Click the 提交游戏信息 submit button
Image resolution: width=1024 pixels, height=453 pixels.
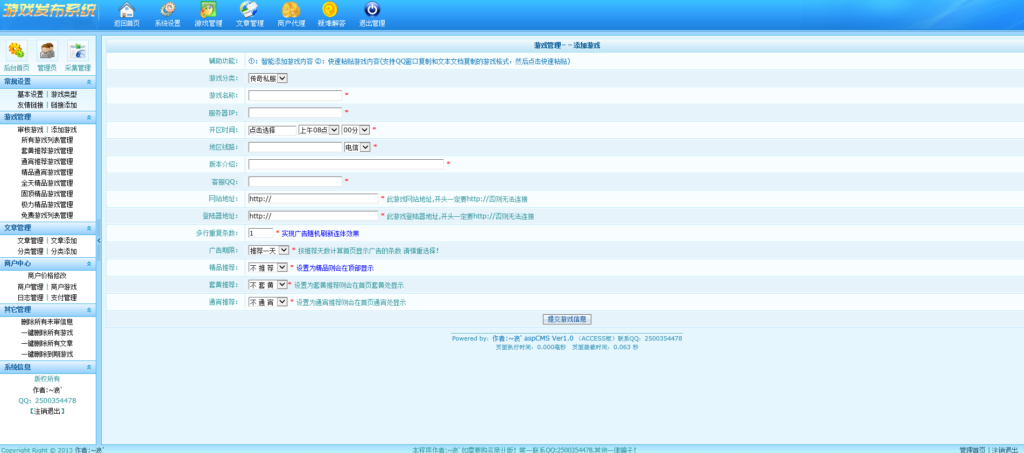[x=567, y=319]
